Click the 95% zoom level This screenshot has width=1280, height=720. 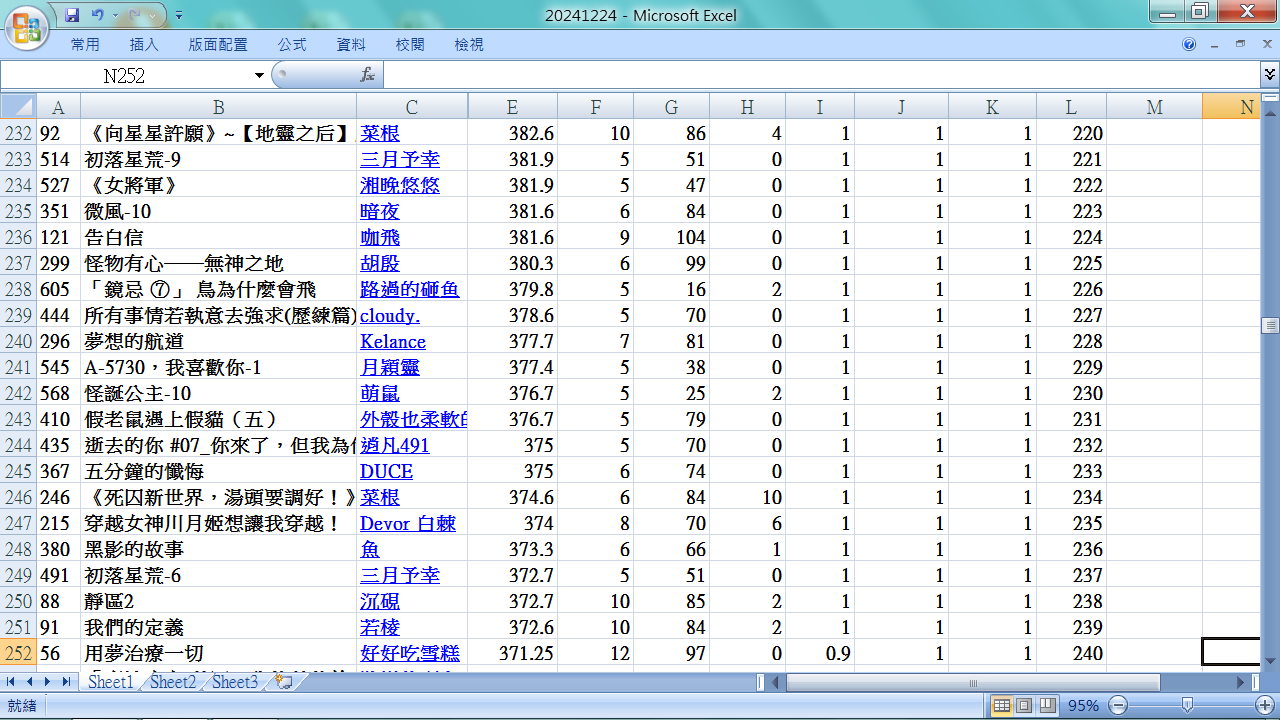(1083, 706)
